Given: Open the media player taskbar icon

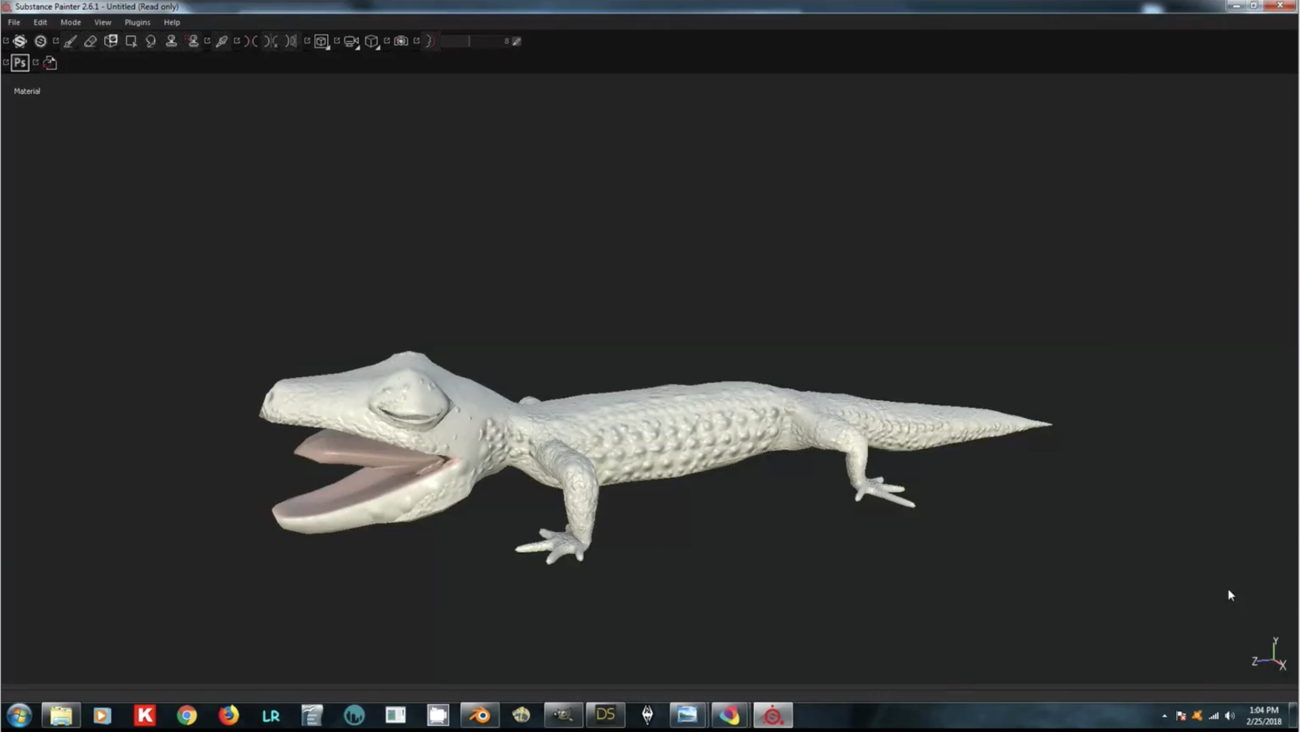Looking at the screenshot, I should pyautogui.click(x=102, y=715).
